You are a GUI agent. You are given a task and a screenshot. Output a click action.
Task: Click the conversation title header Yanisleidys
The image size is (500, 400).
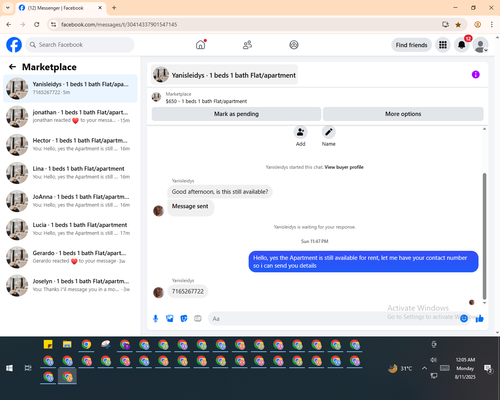click(224, 75)
